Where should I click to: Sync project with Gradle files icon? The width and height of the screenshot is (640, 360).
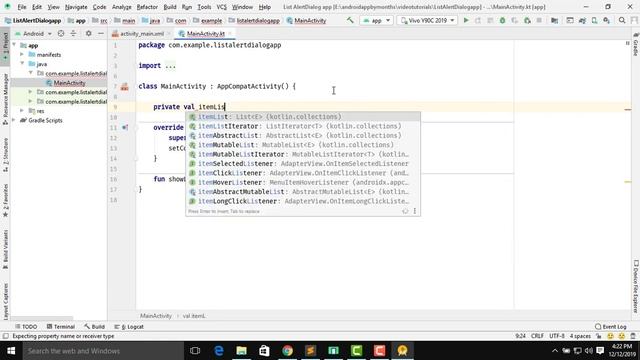(582, 20)
